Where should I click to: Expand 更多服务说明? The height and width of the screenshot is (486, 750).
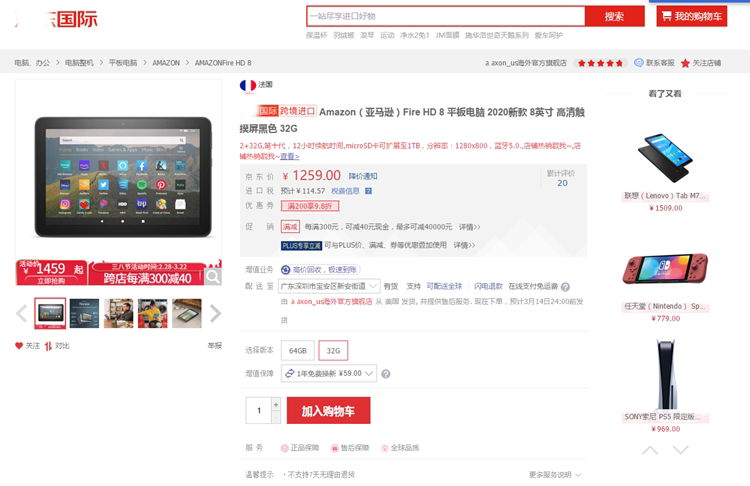[555, 475]
